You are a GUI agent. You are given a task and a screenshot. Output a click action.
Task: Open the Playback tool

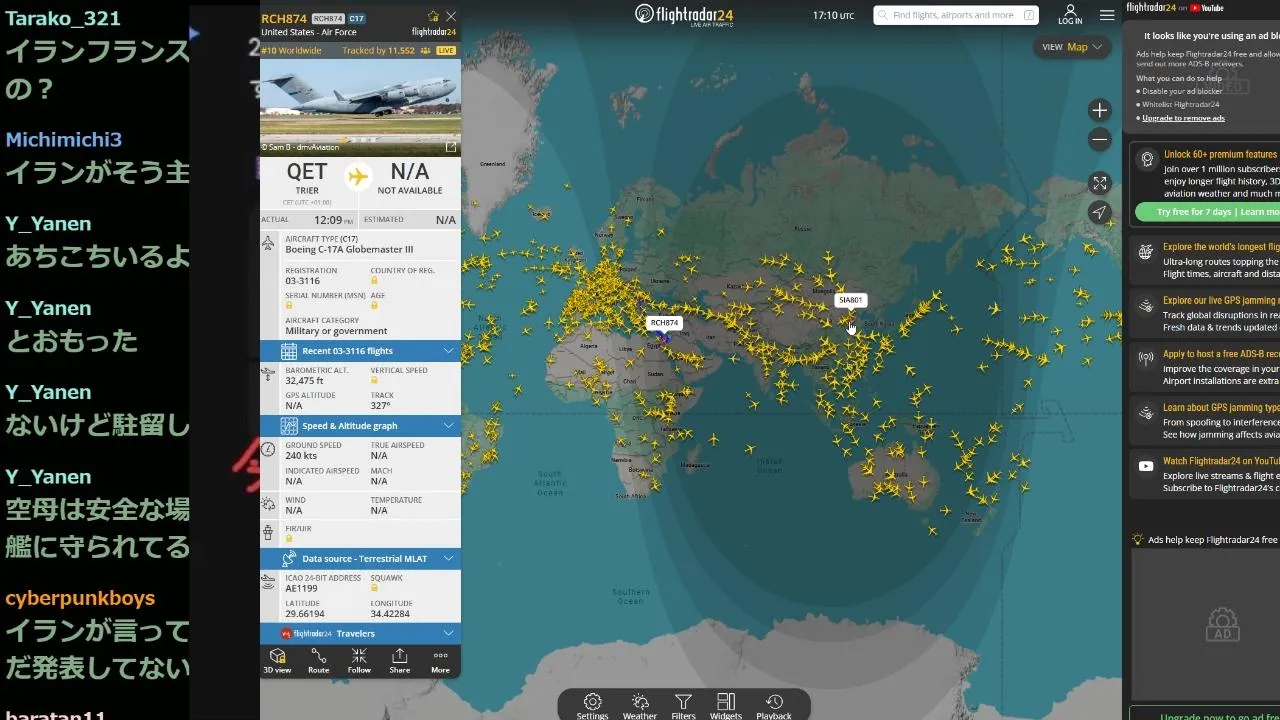click(x=774, y=706)
